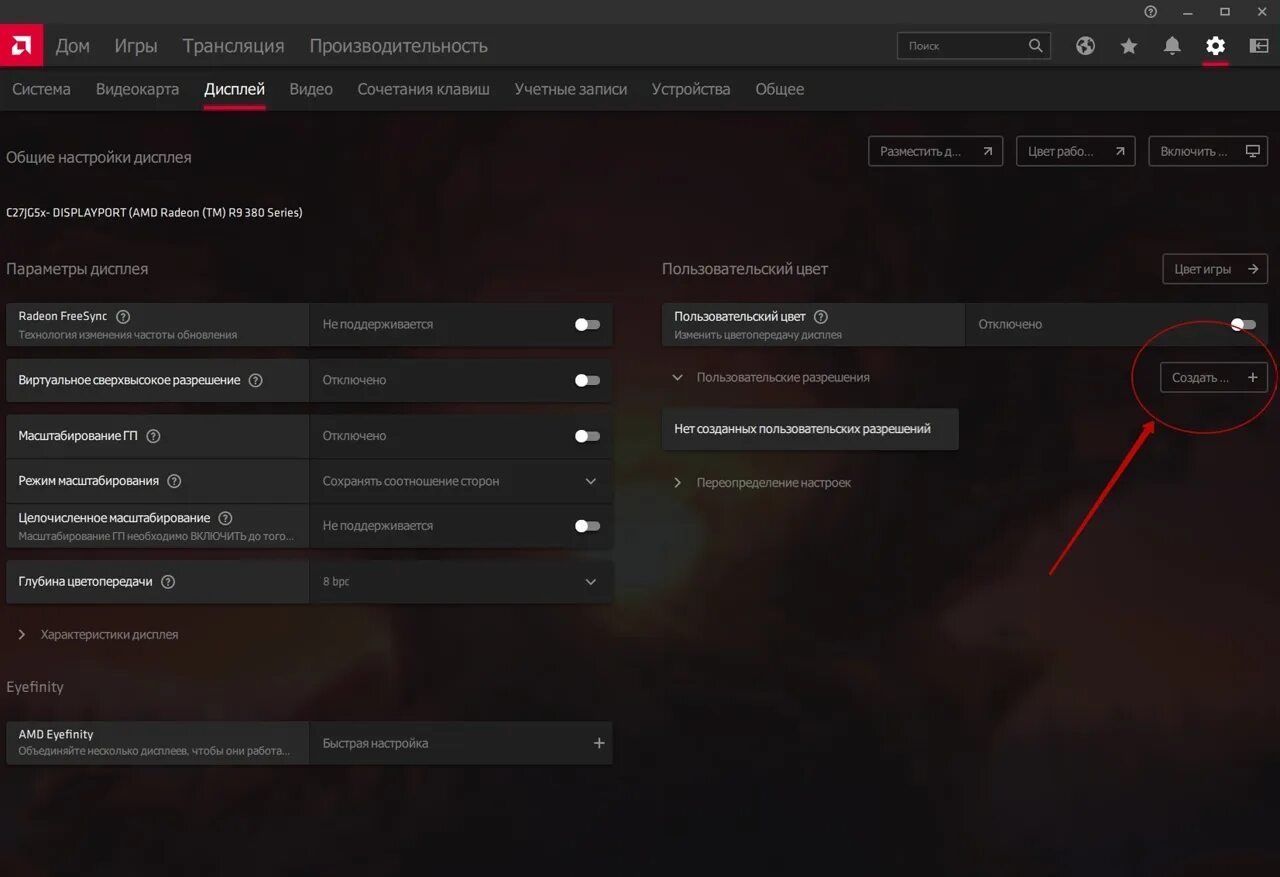Click the plus icon for AMD Eyefinity quick setup
Viewport: 1280px width, 877px height.
(x=599, y=743)
